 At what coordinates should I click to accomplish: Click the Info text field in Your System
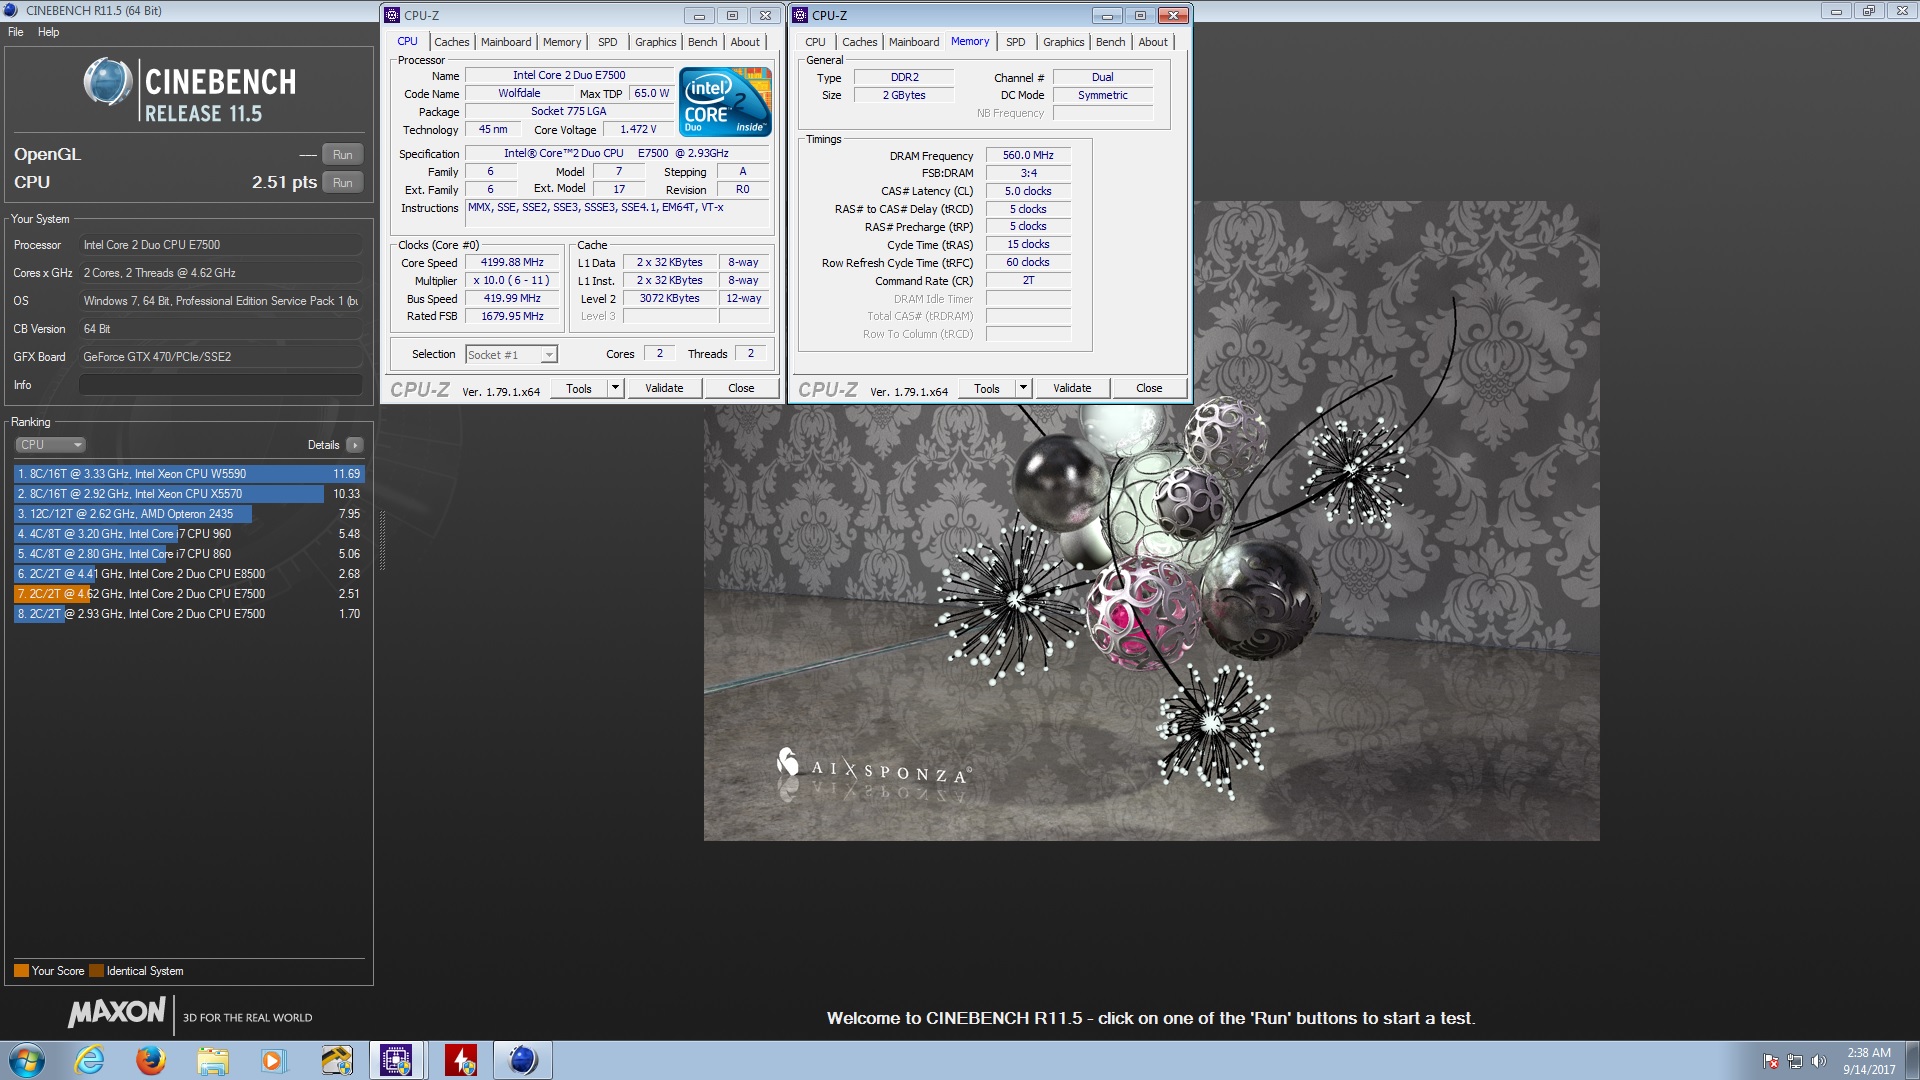point(220,385)
